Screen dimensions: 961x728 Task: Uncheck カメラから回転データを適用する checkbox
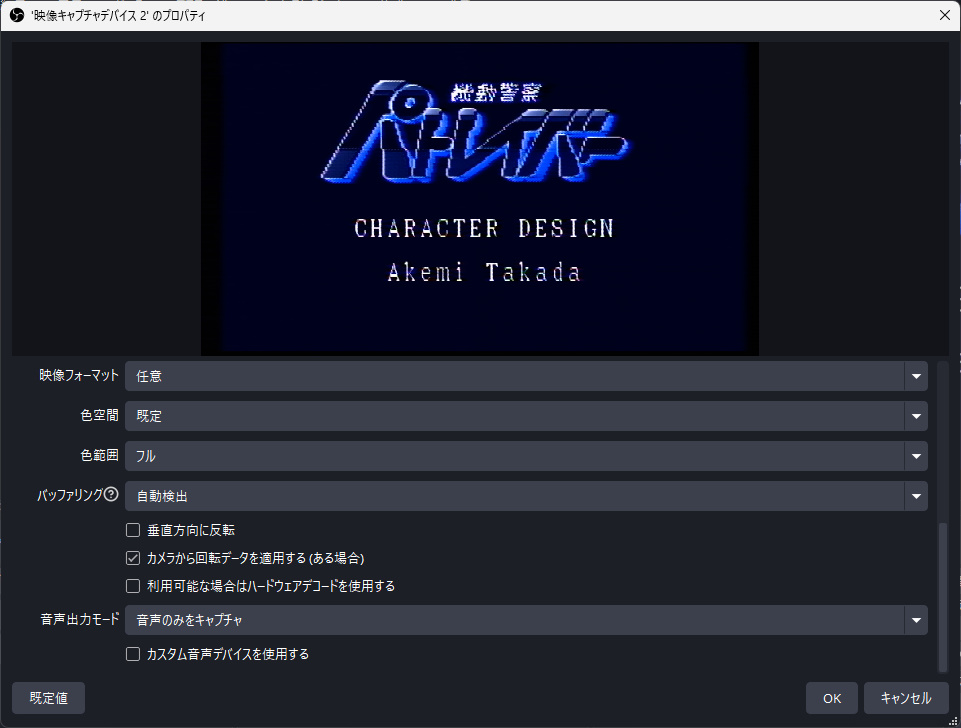(133, 558)
